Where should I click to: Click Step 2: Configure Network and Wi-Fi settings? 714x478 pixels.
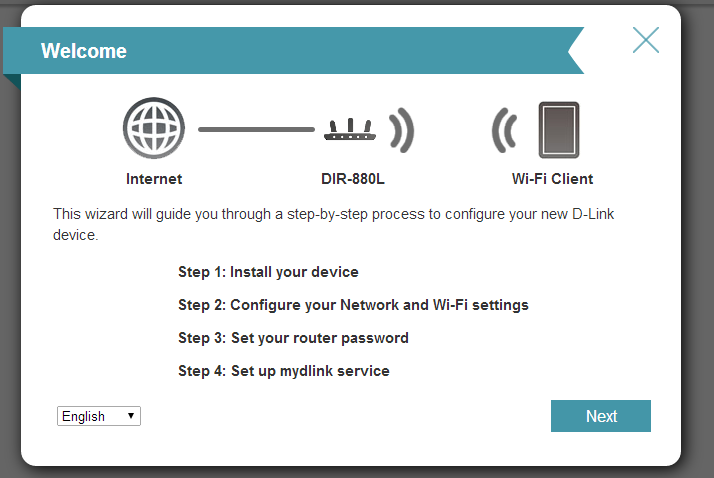tap(353, 305)
